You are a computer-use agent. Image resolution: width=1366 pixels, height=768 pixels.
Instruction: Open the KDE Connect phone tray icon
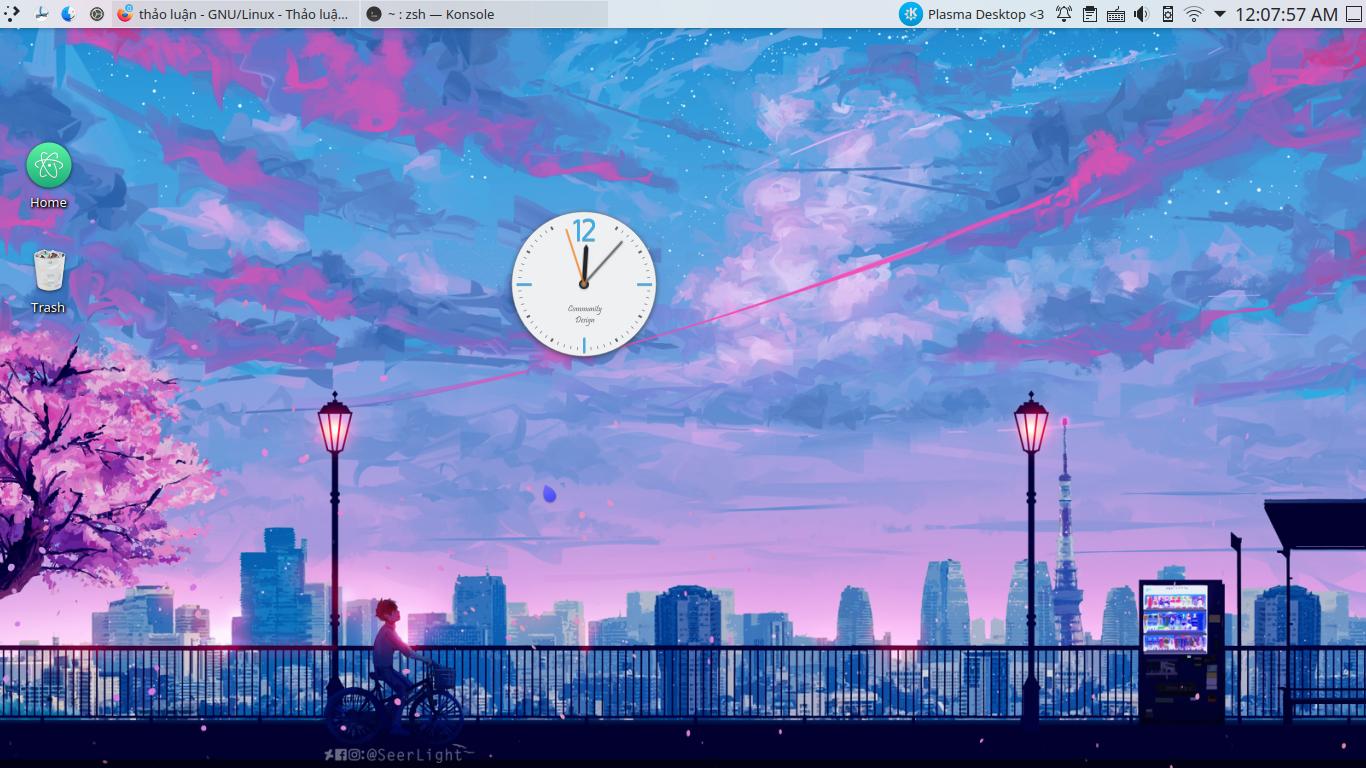(x=1167, y=14)
